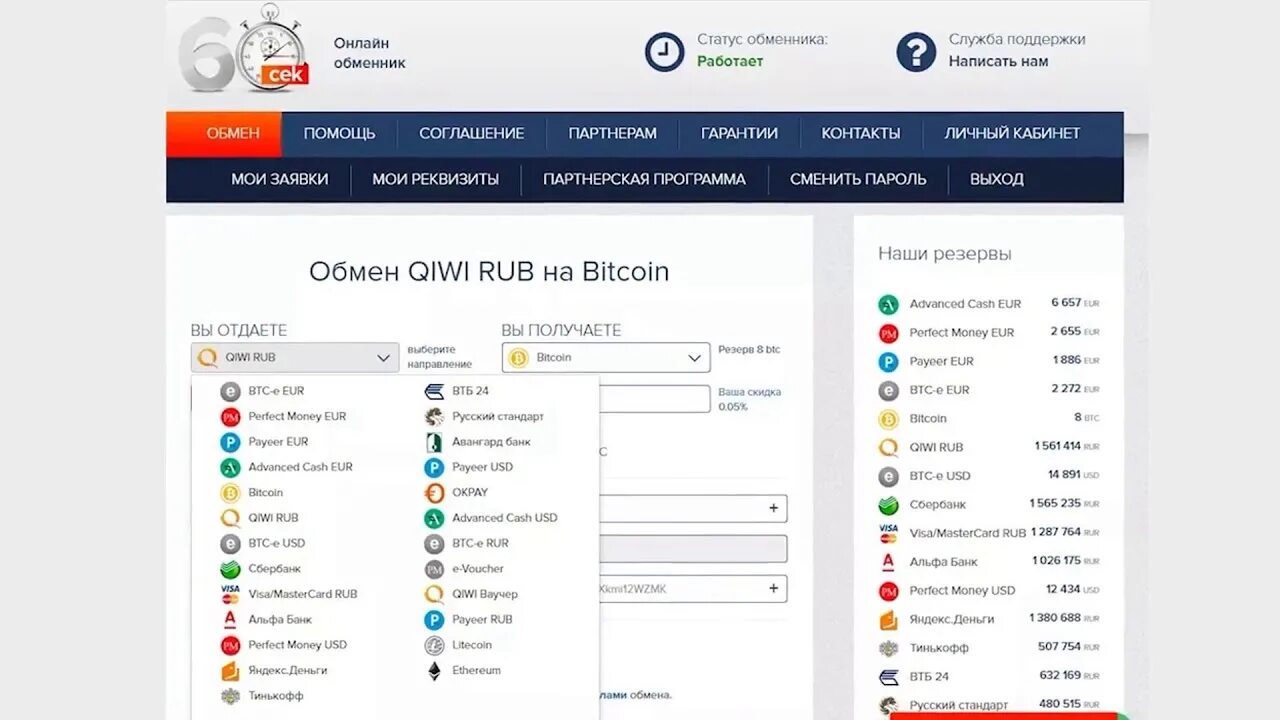Click Perfect Money USD row in reserves
1280x720 pixels.
(989, 591)
